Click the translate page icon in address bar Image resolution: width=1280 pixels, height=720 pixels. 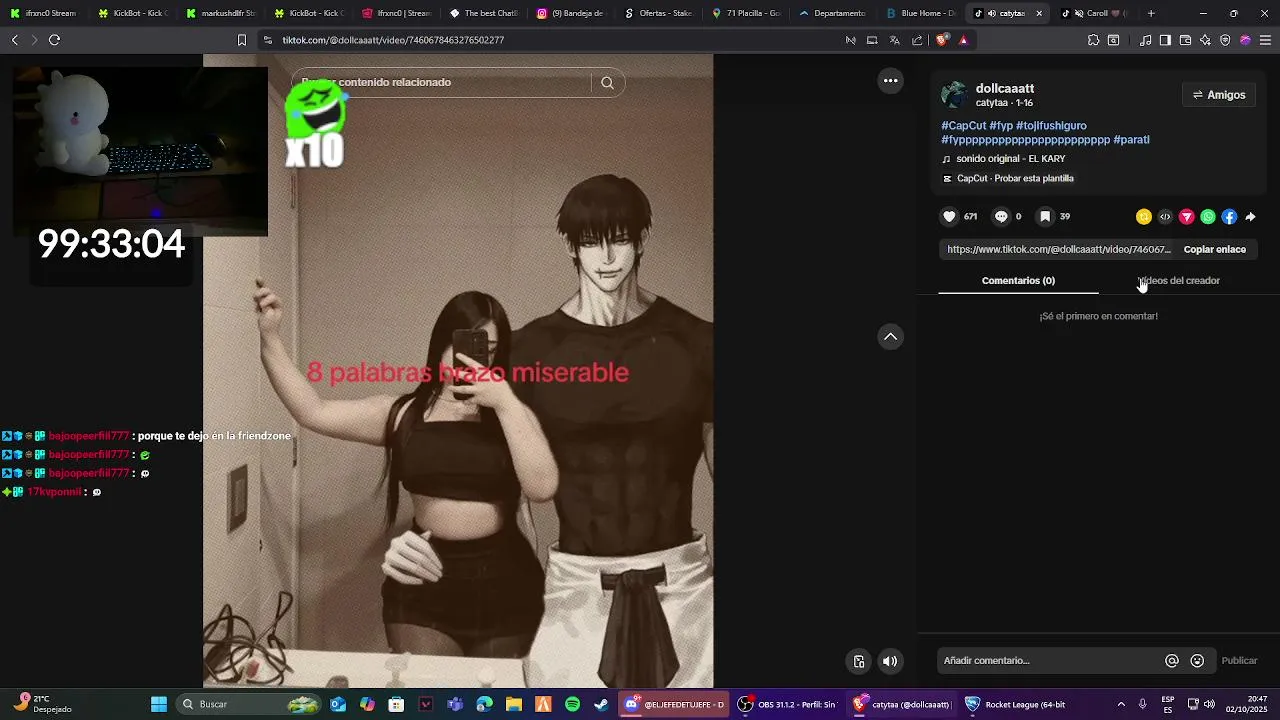[894, 40]
